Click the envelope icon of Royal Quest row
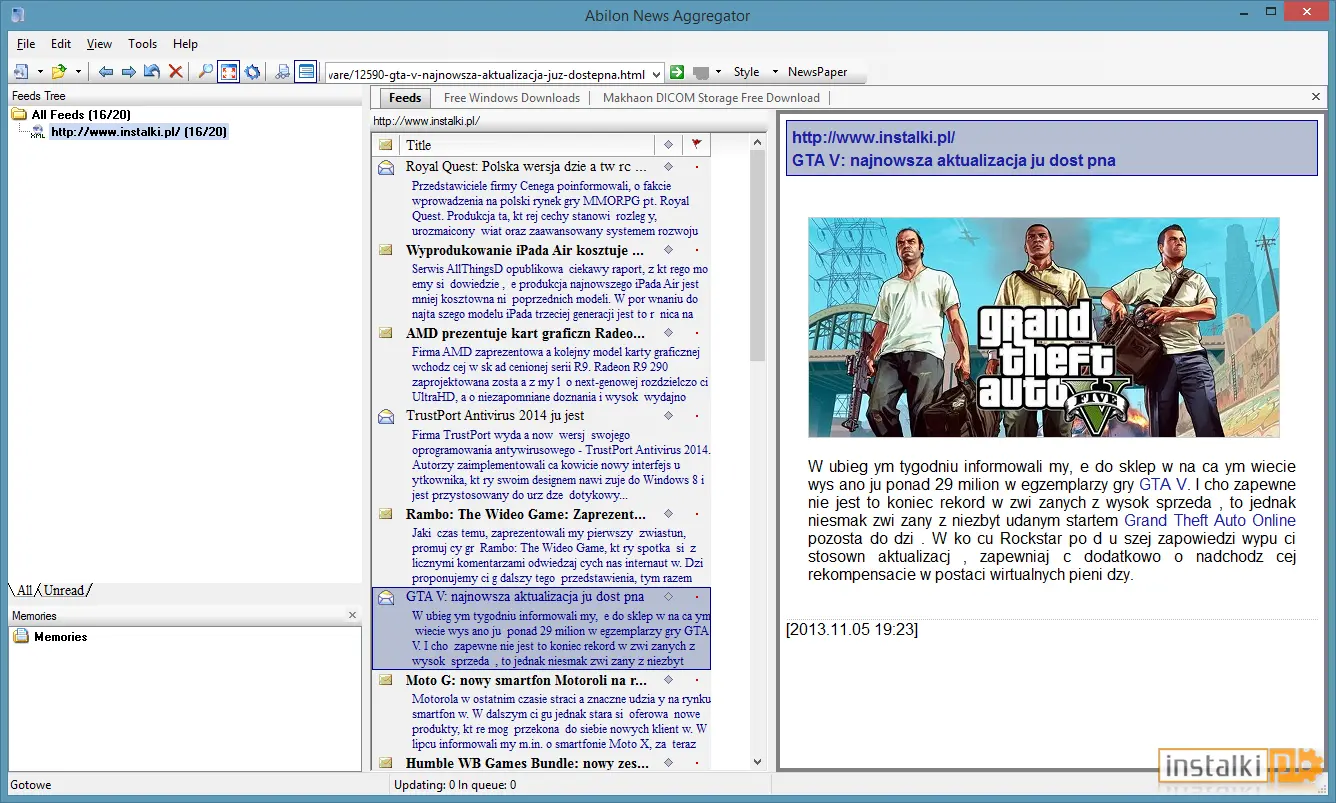This screenshot has width=1336, height=803. coord(386,168)
